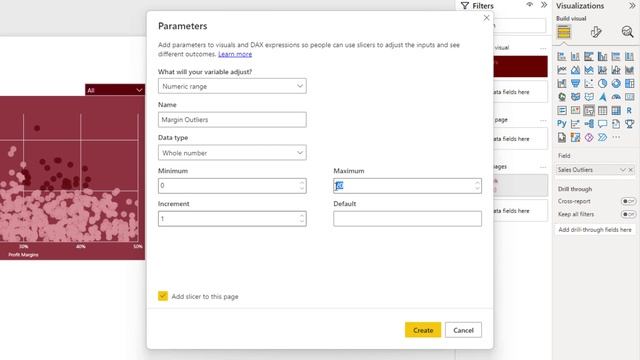Add the Q&A speech bubble visual
The height and width of the screenshot is (360, 640).
602,124
